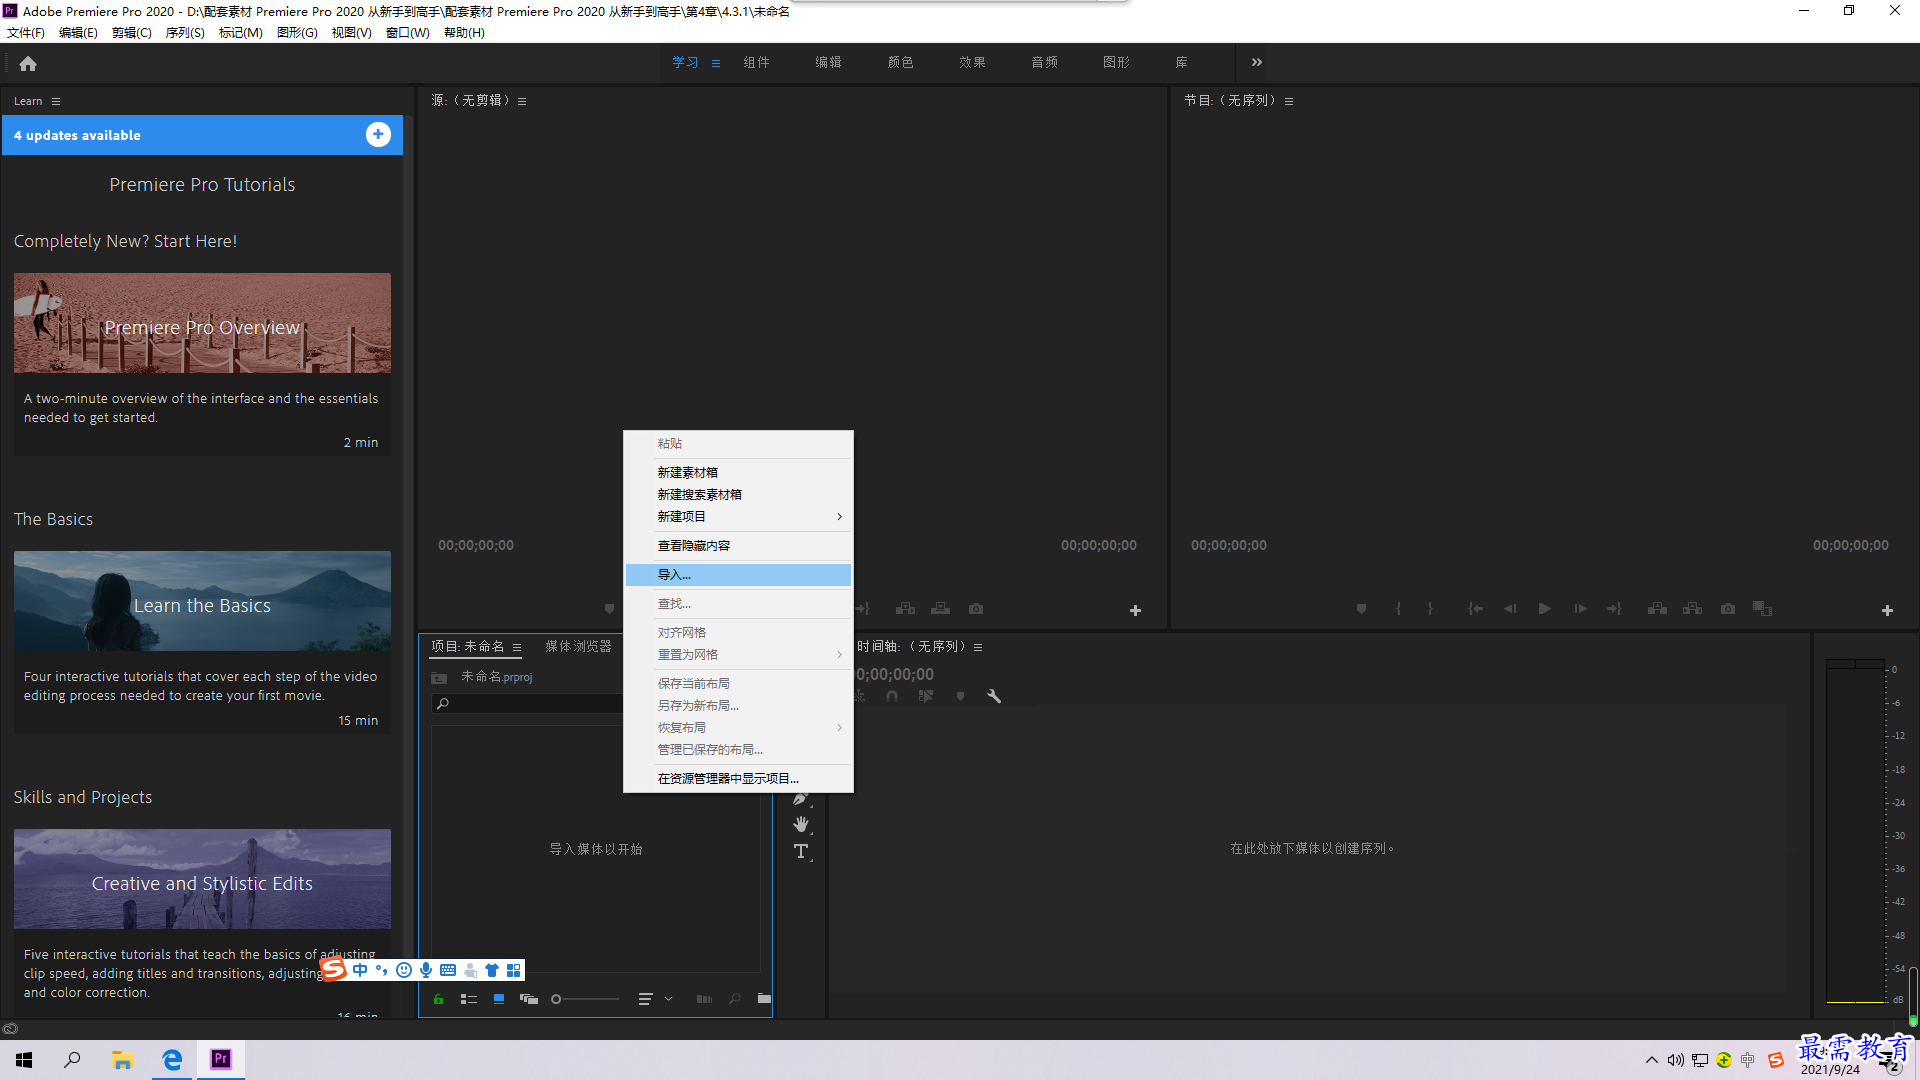
Task: Open Comparison View in program monitor
Action: point(1763,608)
